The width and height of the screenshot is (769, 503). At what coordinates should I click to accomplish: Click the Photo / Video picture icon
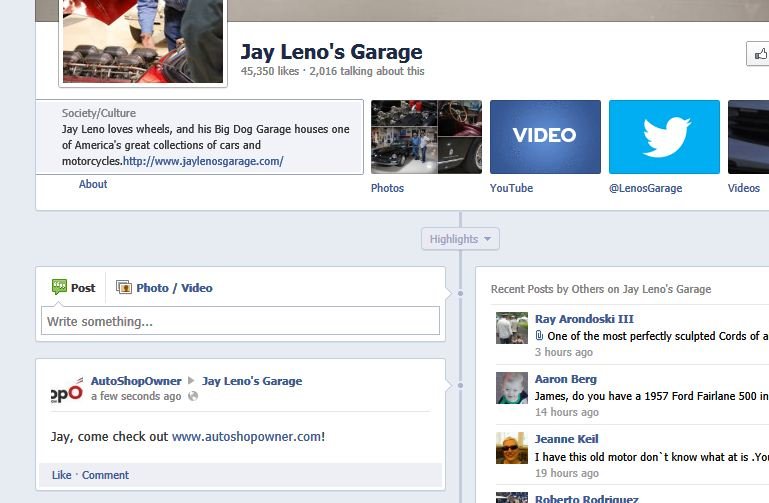point(124,287)
